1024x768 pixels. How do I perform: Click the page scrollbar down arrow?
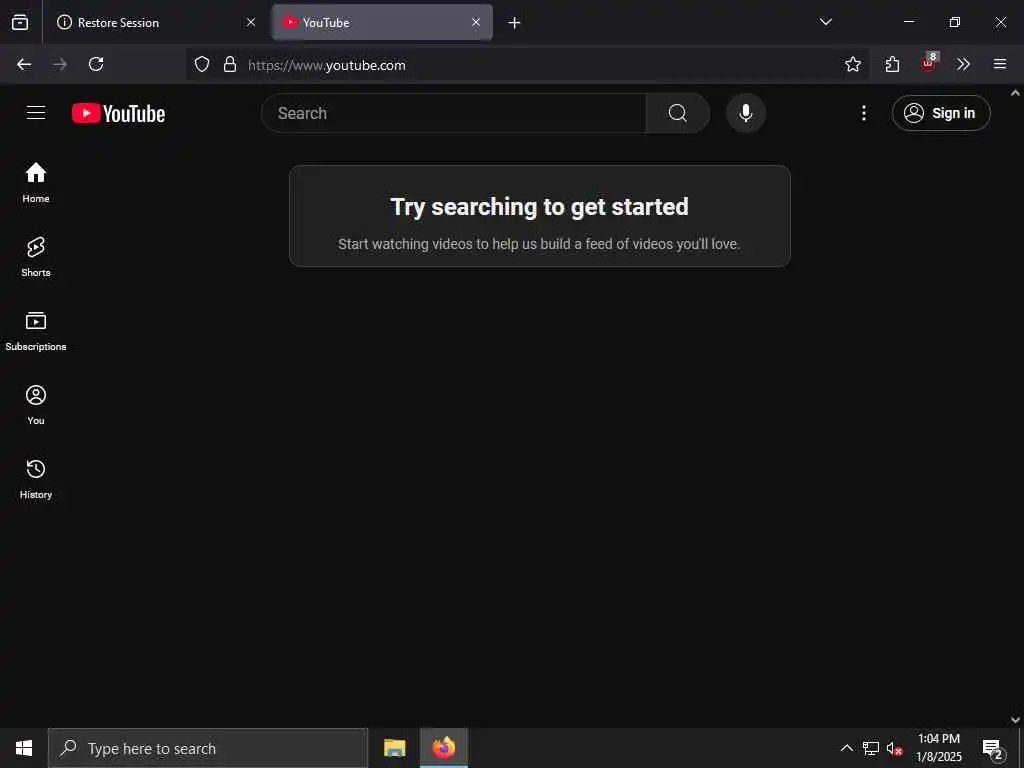(1016, 720)
